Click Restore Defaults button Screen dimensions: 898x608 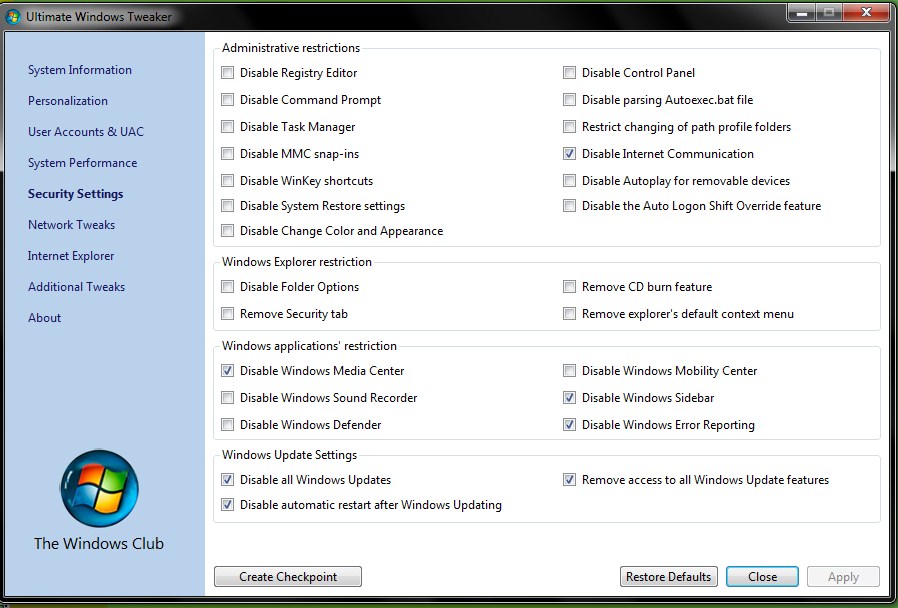pyautogui.click(x=668, y=577)
